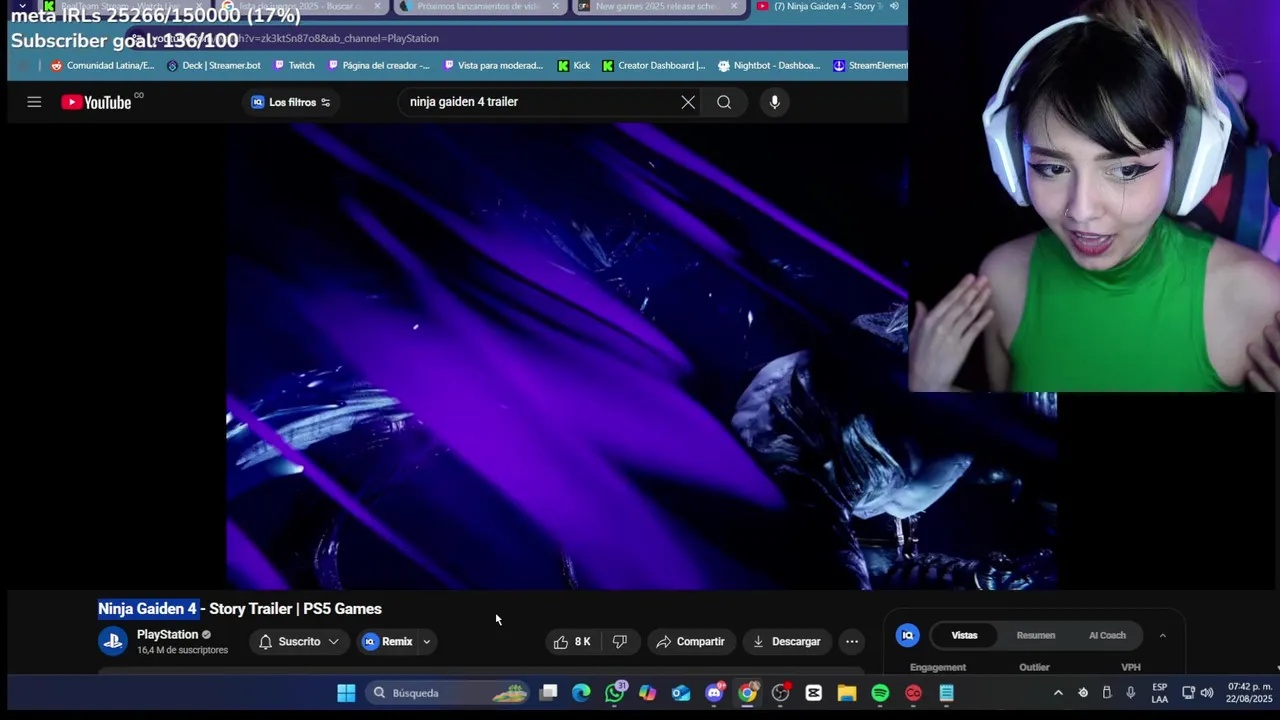The image size is (1280, 720).
Task: Open the Comunidad Latina bookmark
Action: pos(102,66)
